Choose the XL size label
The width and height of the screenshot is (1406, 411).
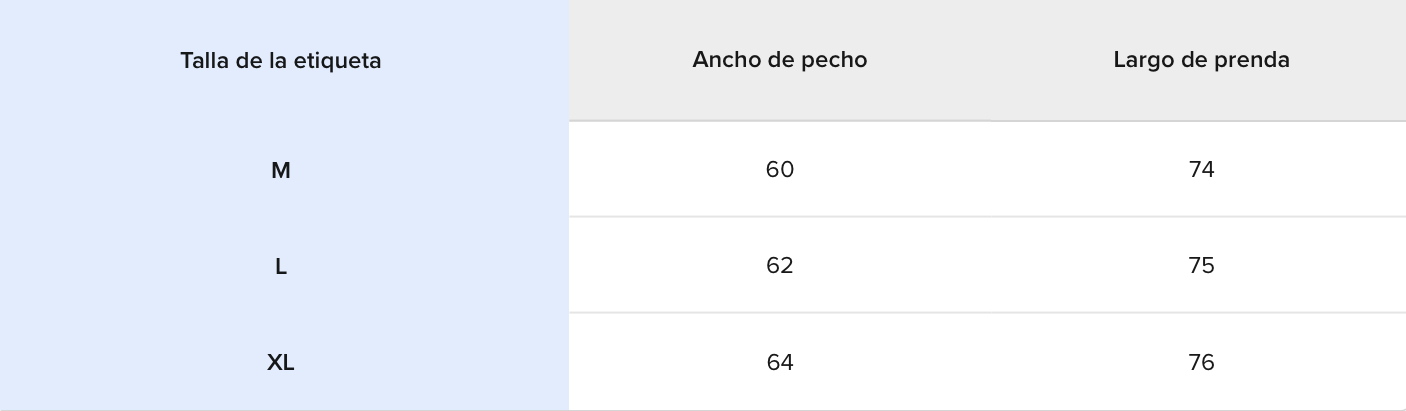(280, 363)
